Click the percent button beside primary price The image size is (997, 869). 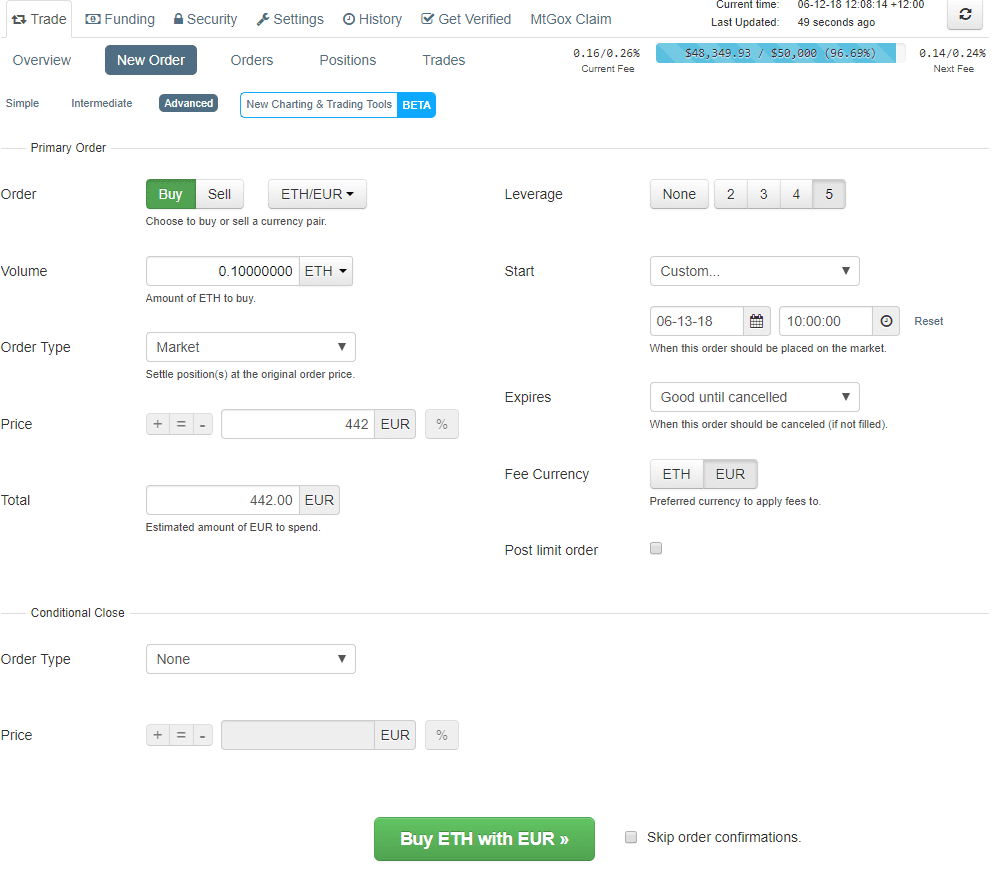point(441,424)
